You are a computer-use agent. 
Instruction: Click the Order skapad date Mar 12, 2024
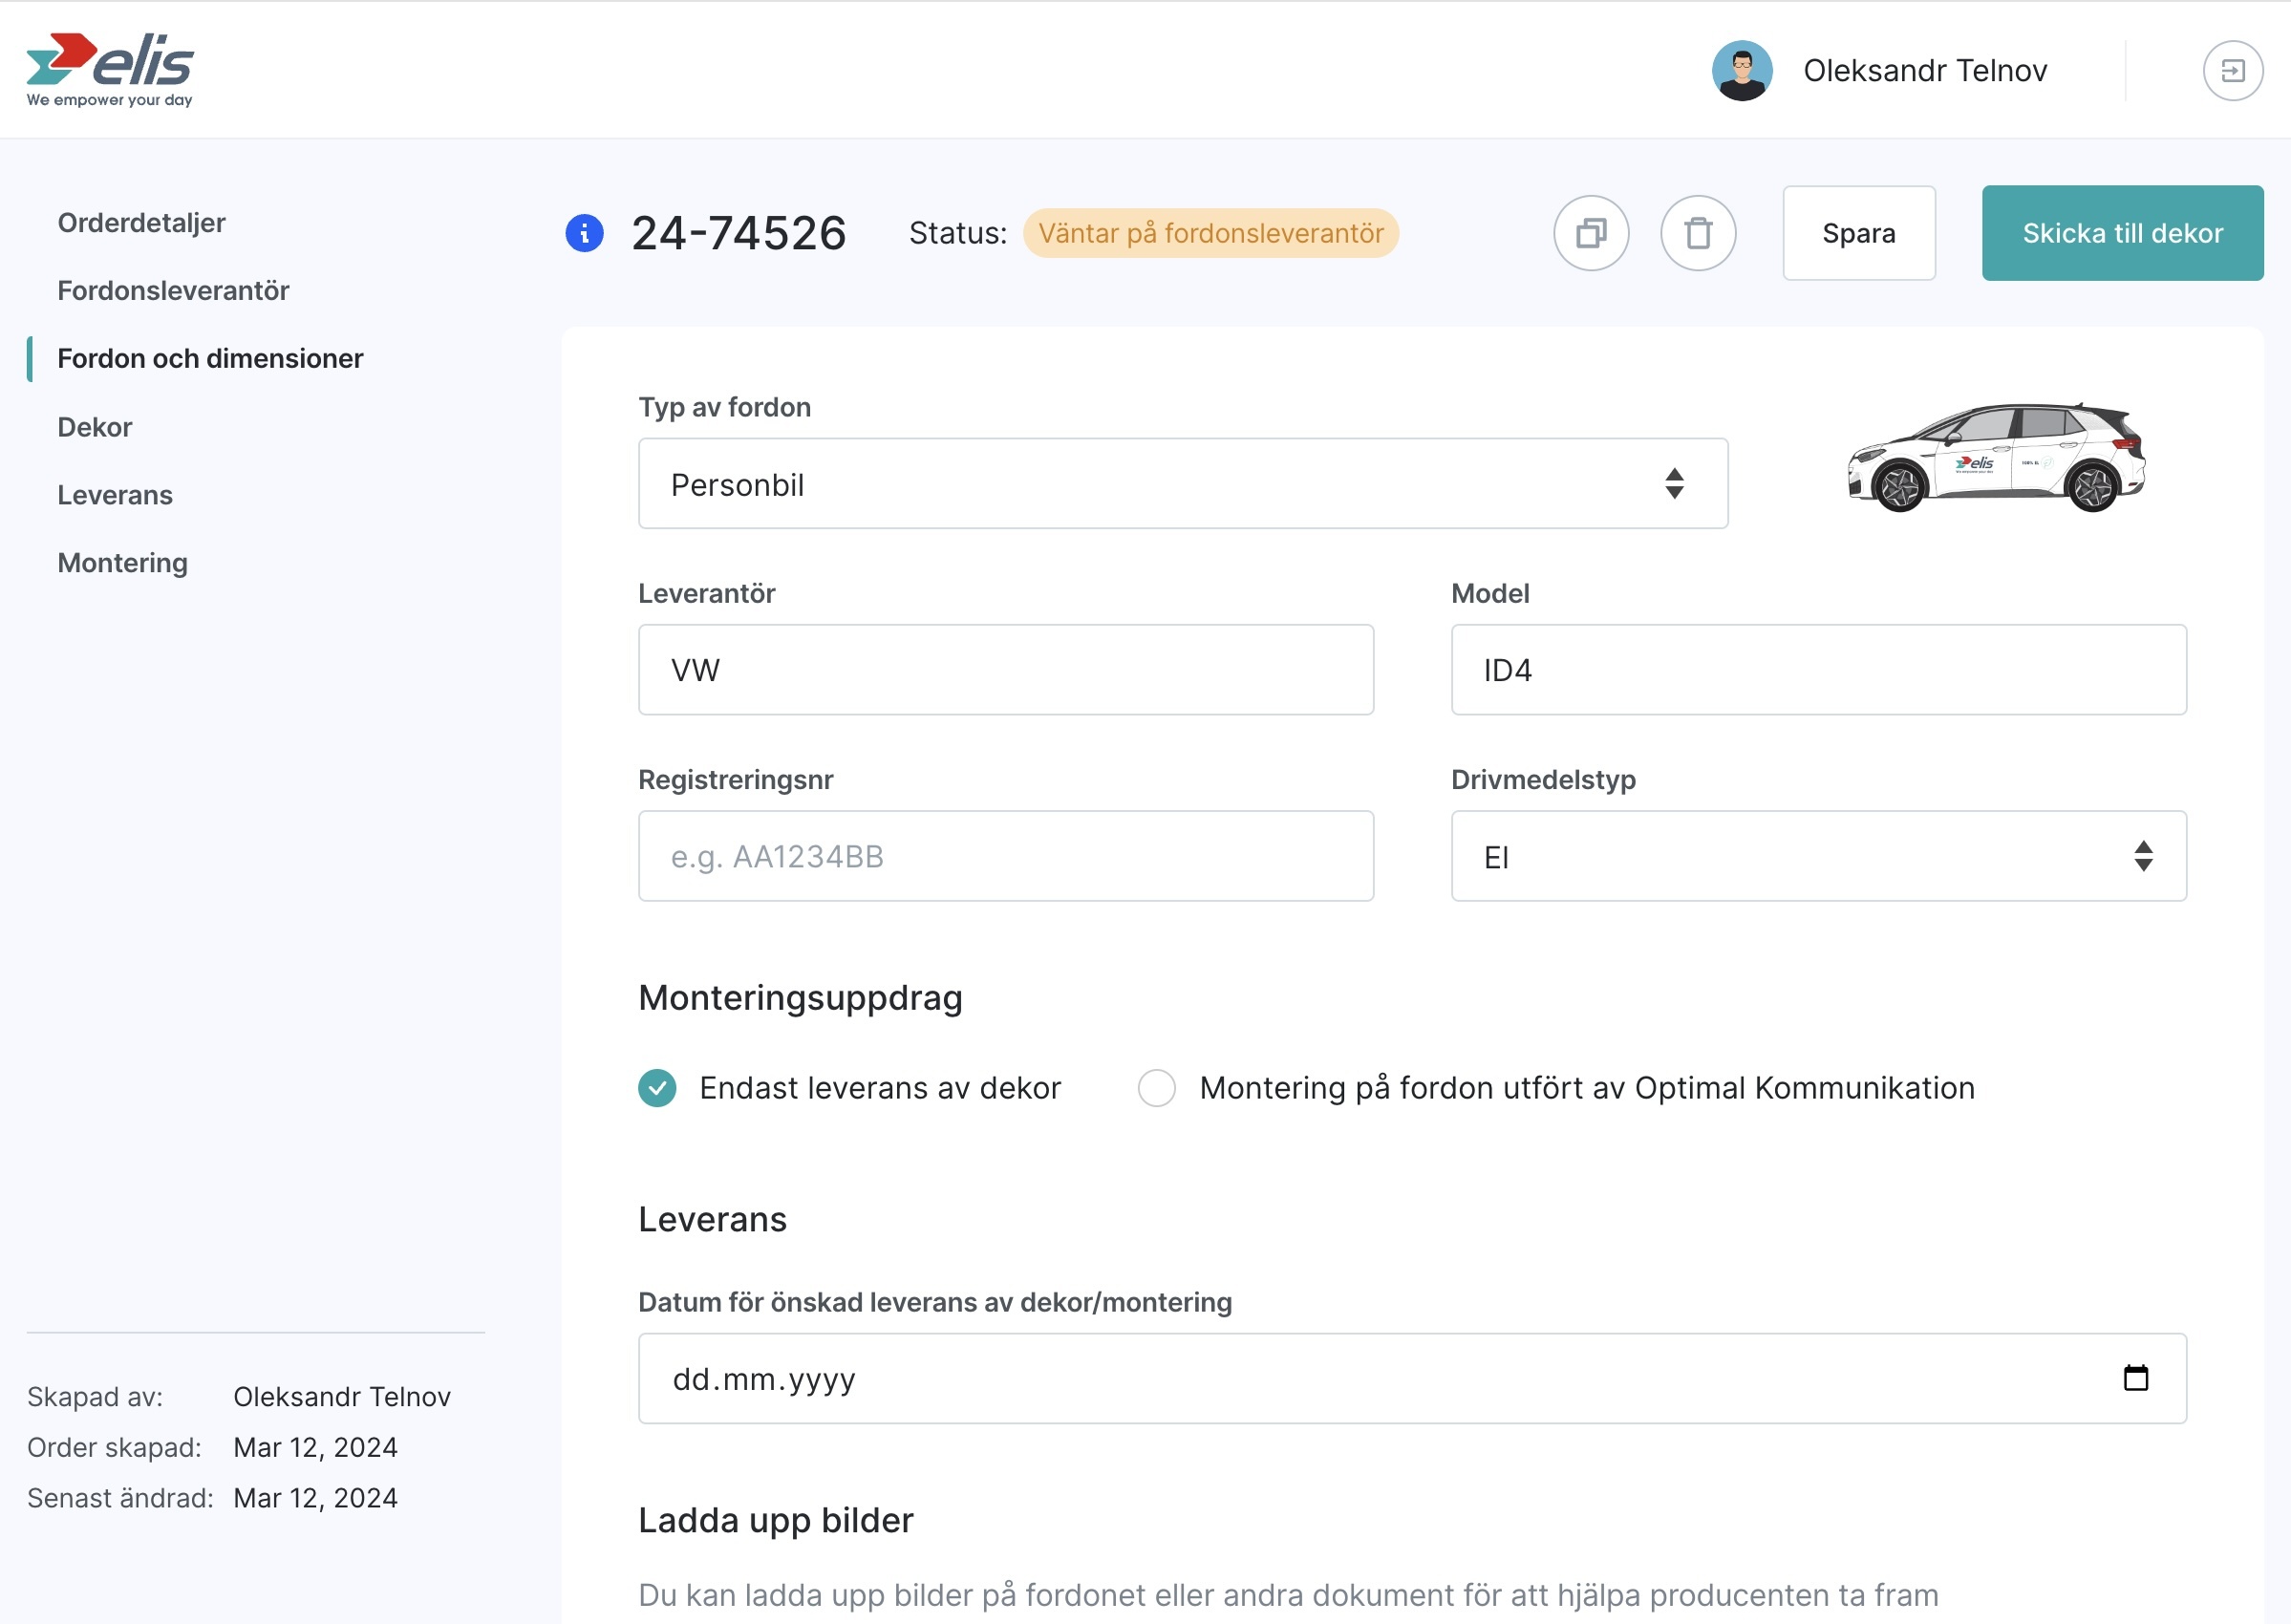pyautogui.click(x=315, y=1447)
